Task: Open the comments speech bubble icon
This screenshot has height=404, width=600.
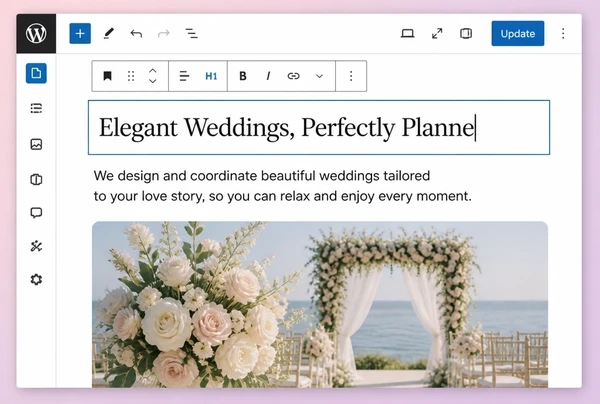Action: tap(36, 213)
